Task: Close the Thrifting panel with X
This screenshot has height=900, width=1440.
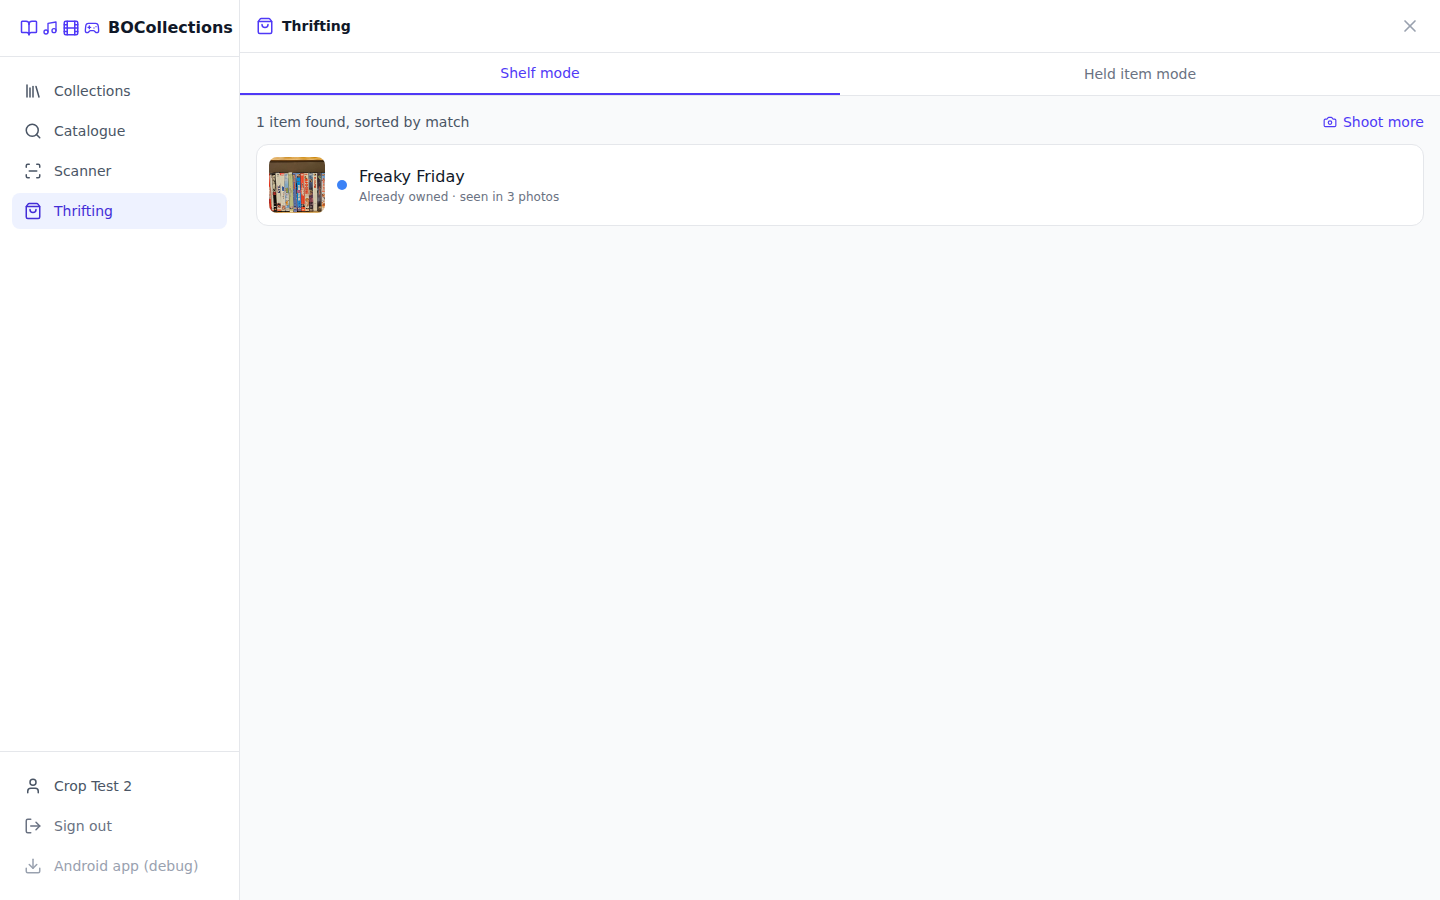Action: 1410,26
